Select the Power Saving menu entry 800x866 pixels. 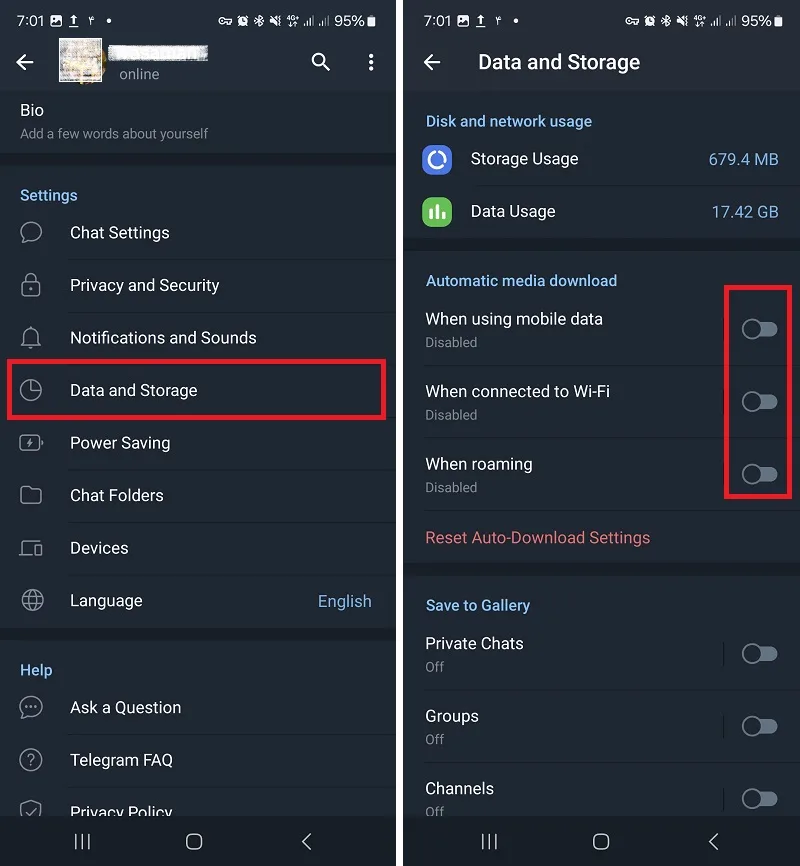pos(198,443)
